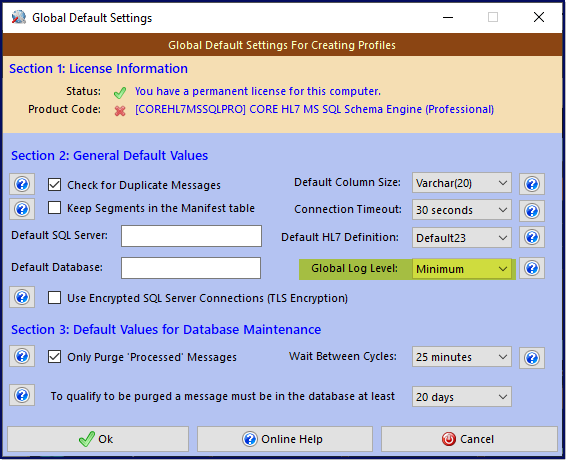Open Online Help button
Screen dimensions: 568x462
(285, 439)
